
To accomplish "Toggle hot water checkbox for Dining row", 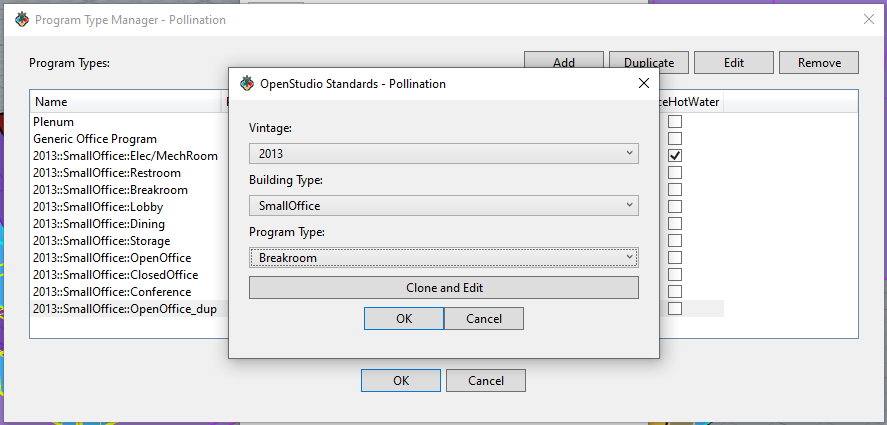I will [675, 224].
